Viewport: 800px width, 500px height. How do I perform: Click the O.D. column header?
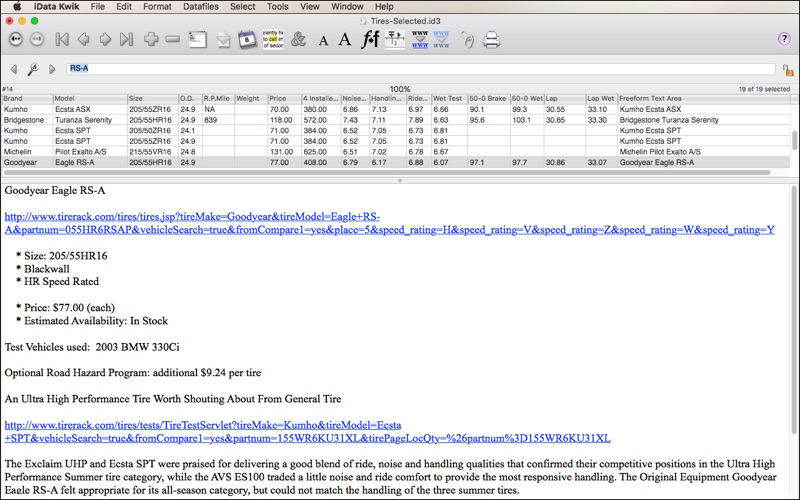(190, 98)
